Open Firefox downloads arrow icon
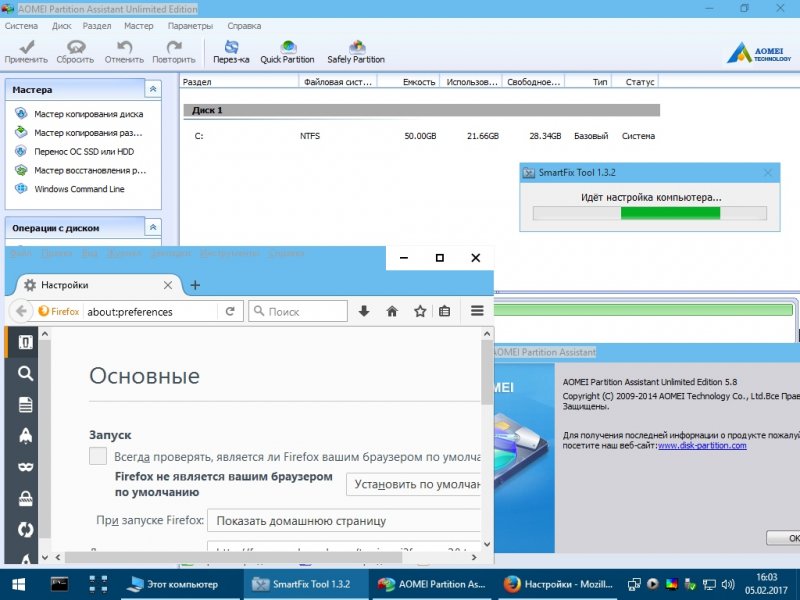The image size is (800, 600). point(364,311)
